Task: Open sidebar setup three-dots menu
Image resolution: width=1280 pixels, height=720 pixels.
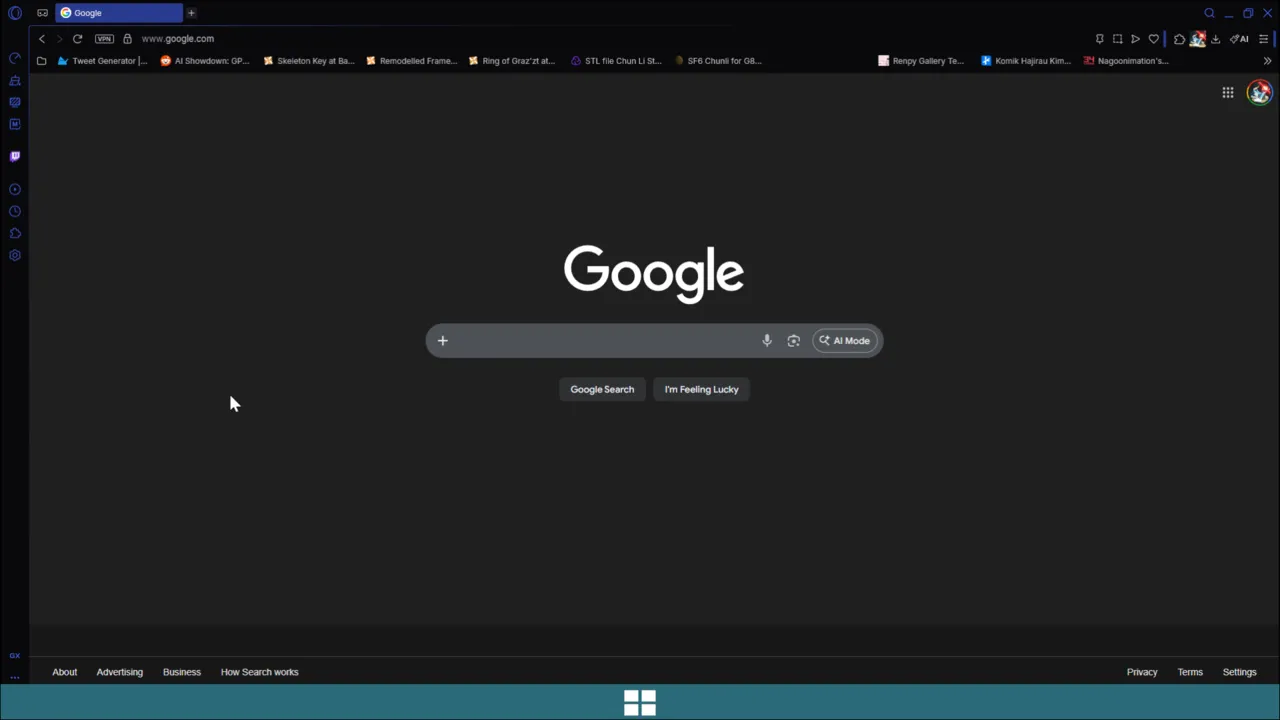Action: click(14, 677)
